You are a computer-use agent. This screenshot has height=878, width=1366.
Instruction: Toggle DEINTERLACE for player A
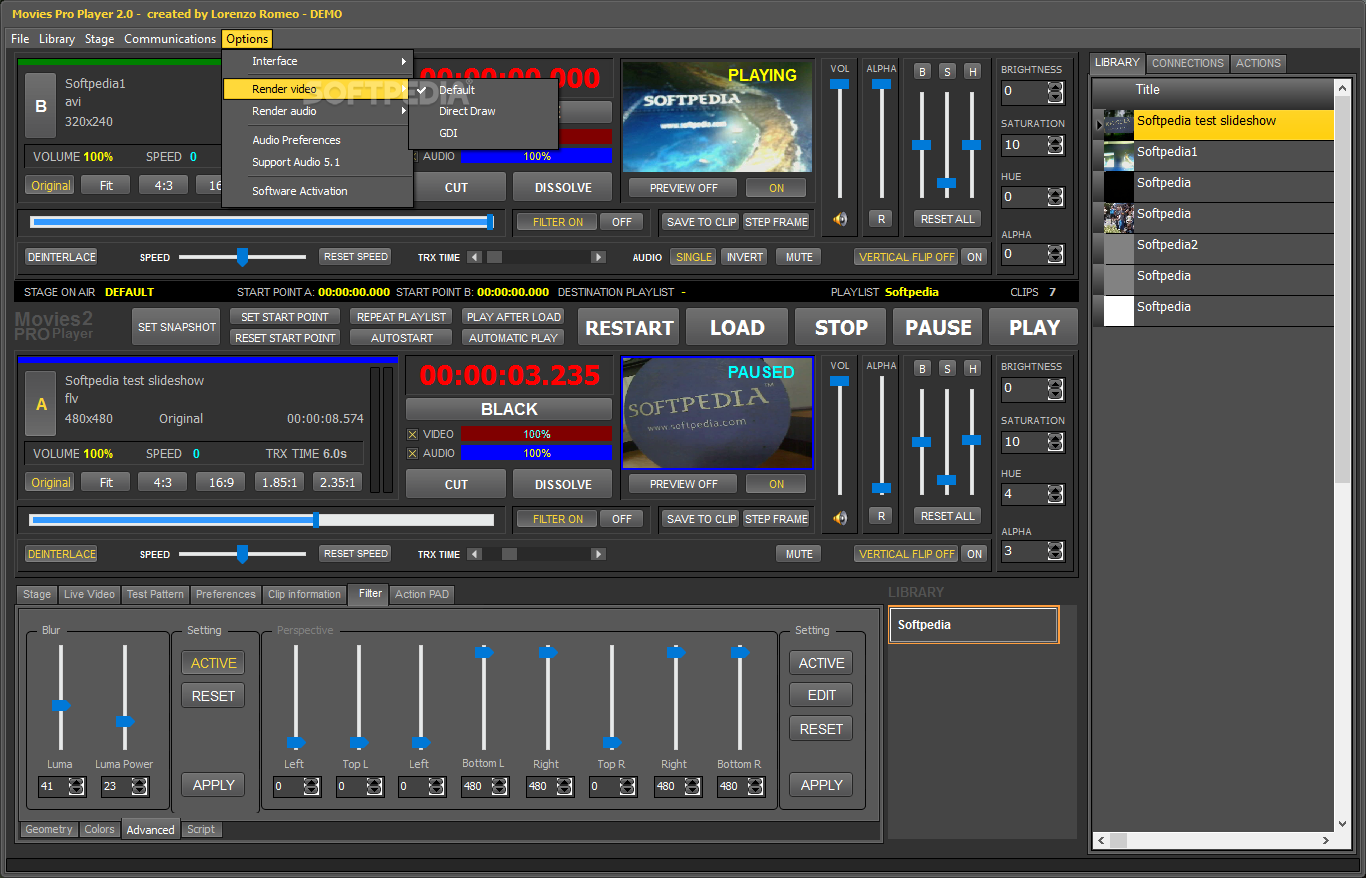tap(61, 554)
